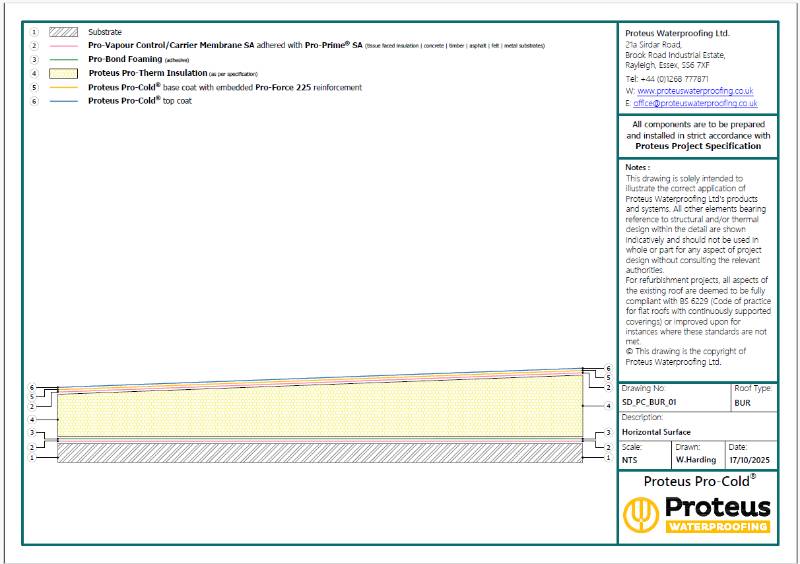Select callout 1 on right of section drawing

(608, 458)
